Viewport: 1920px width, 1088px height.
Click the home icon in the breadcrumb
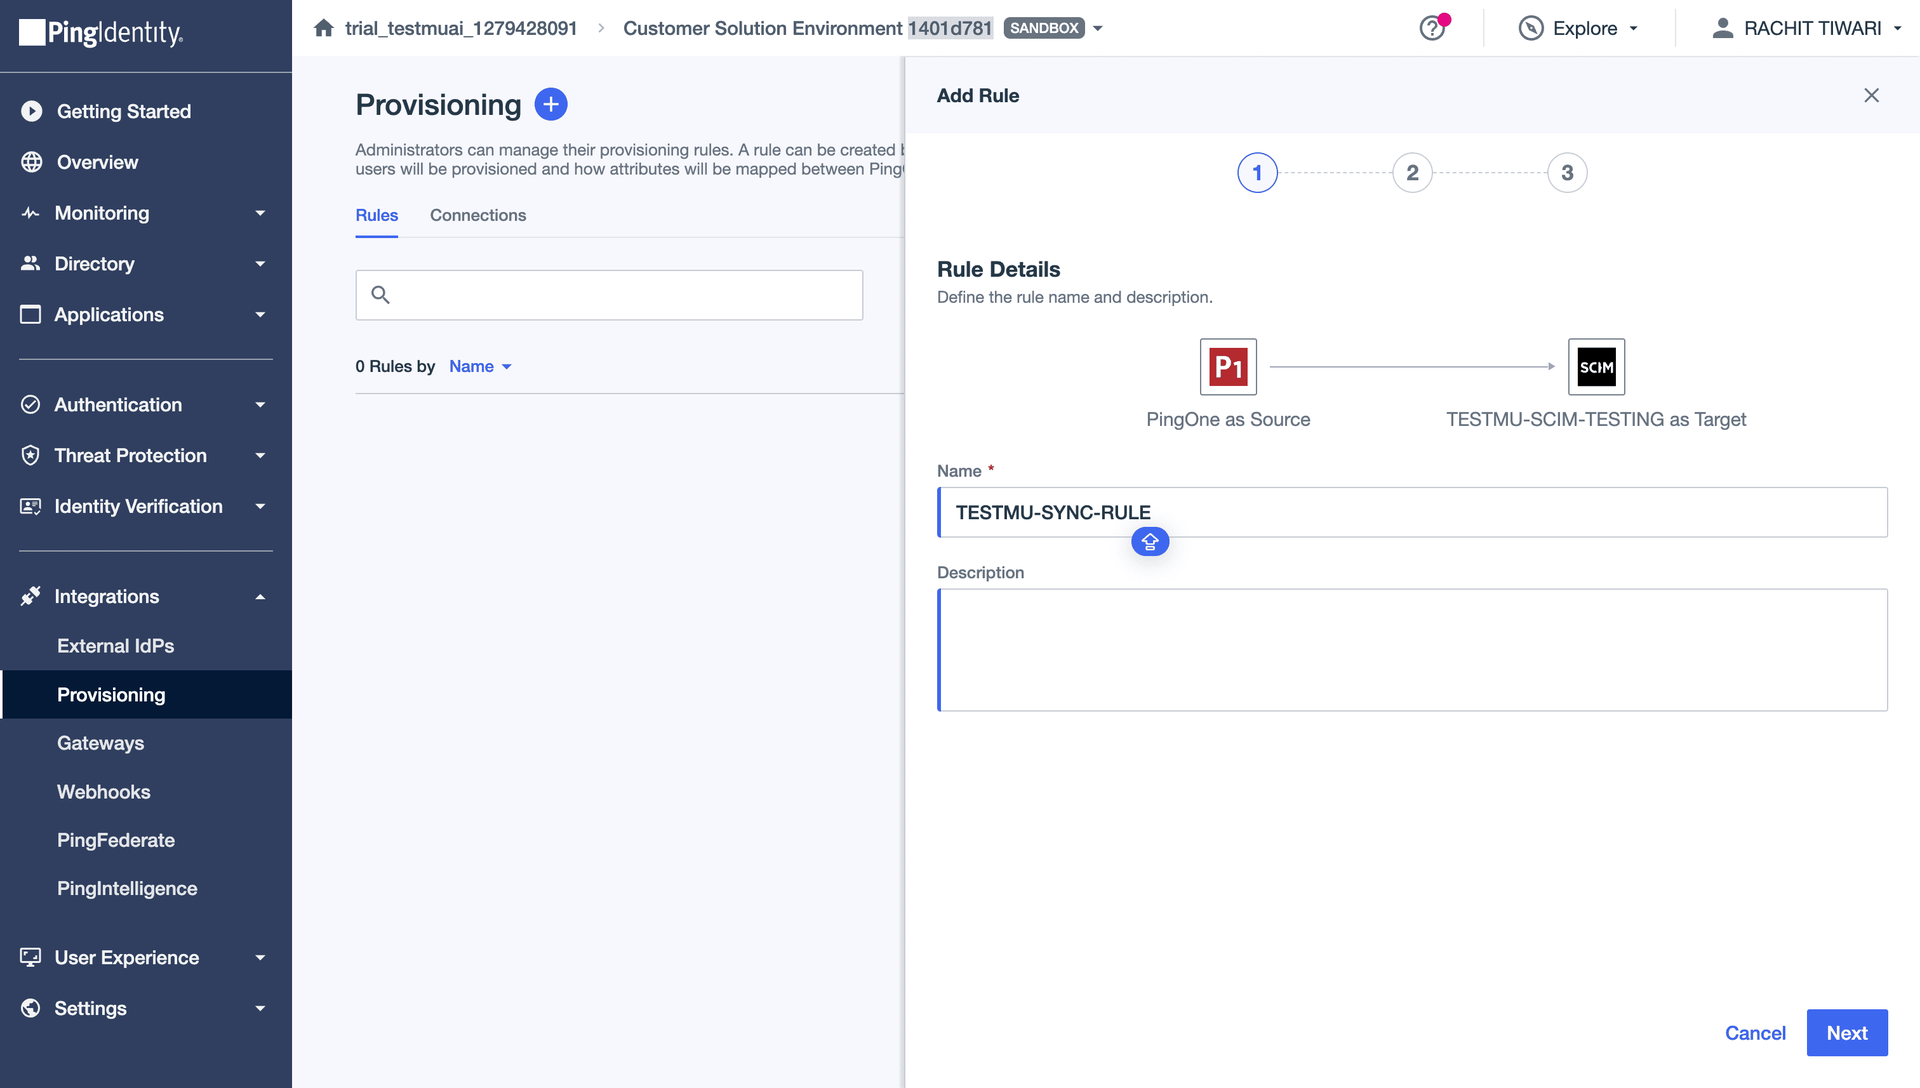coord(323,28)
